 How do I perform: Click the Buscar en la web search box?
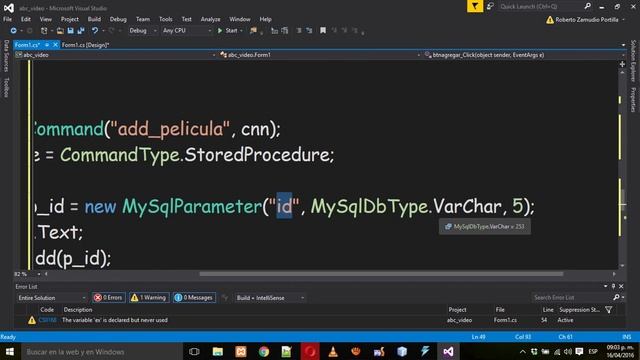tap(101, 351)
